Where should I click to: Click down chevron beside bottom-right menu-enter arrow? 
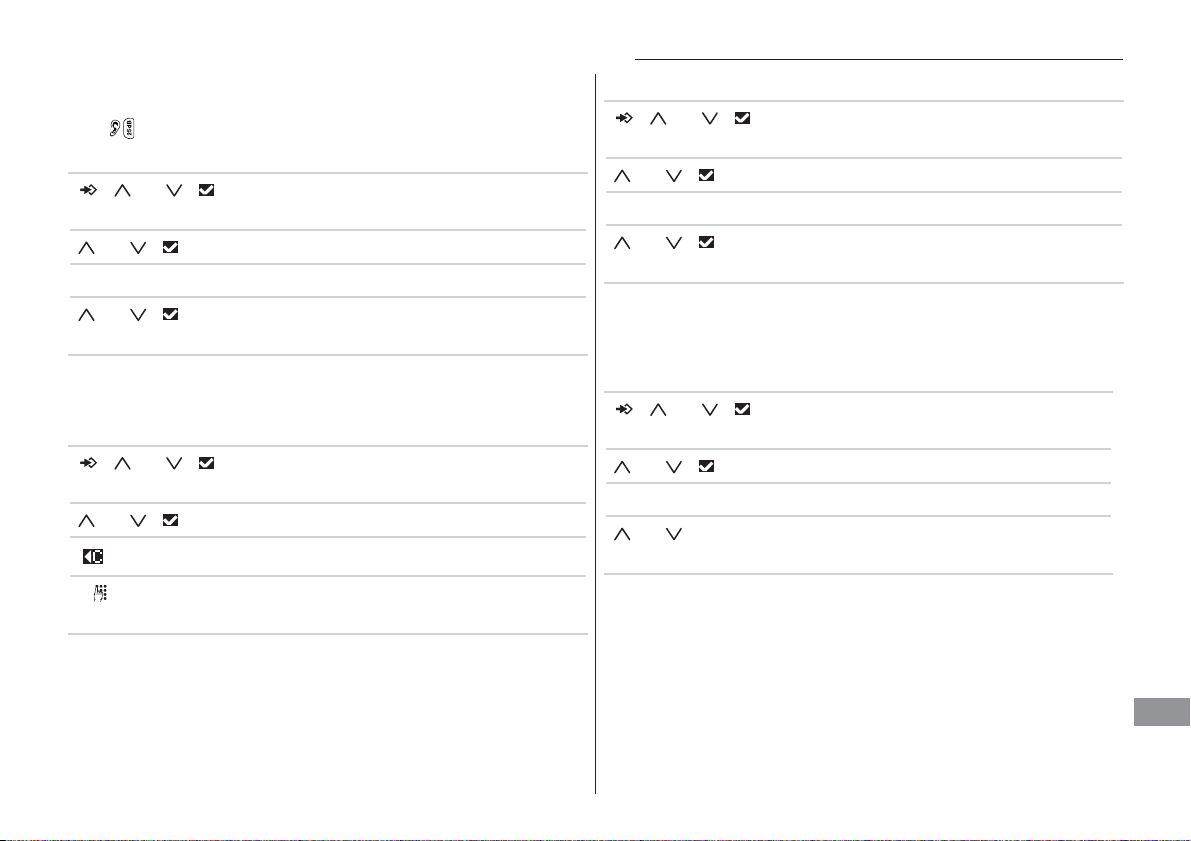coord(709,410)
